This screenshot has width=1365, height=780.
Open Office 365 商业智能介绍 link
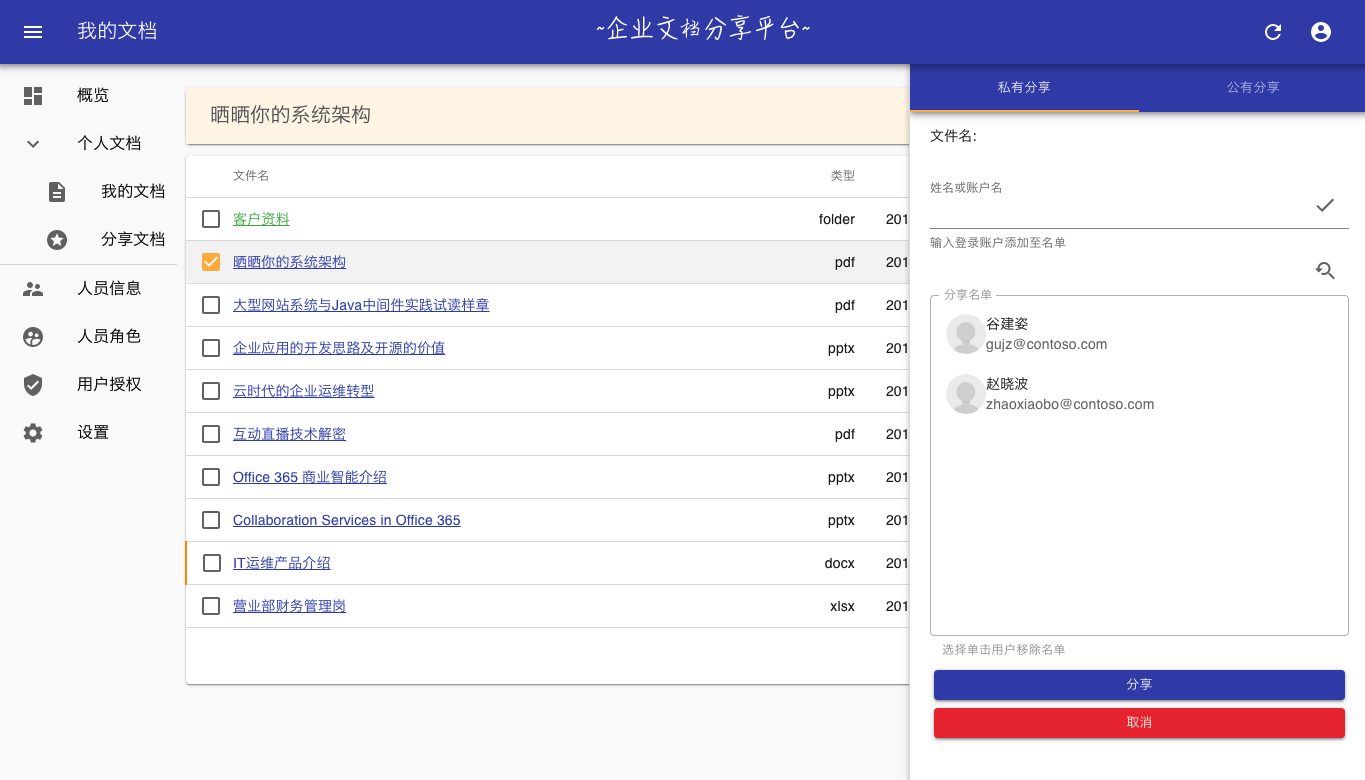click(310, 477)
